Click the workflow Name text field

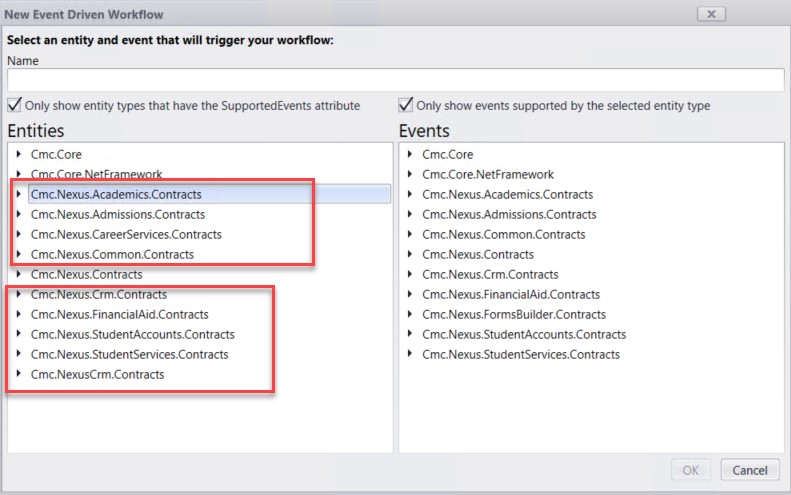[x=395, y=80]
